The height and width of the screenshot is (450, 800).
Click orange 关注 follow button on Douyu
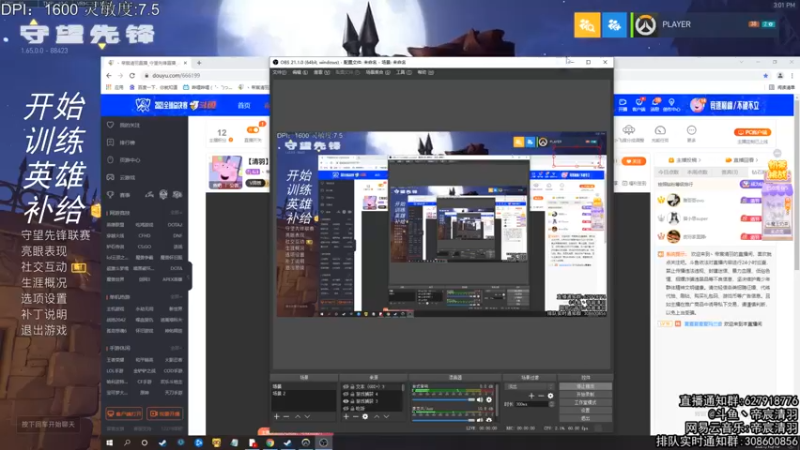point(634,161)
